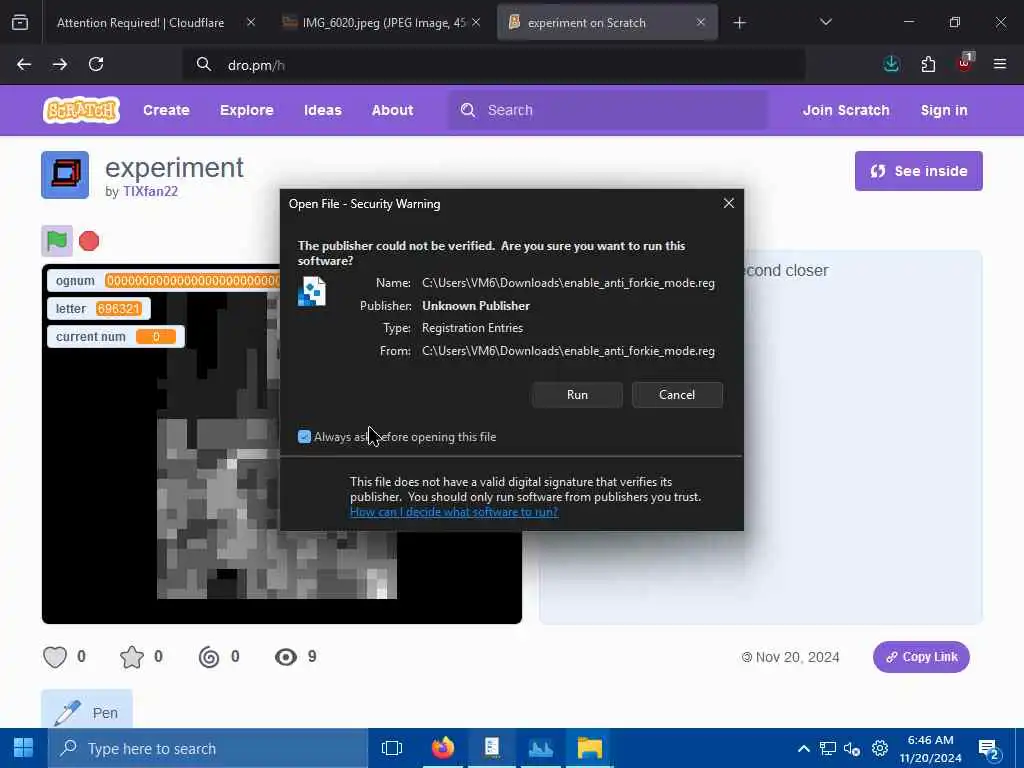Open a new browser tab
This screenshot has width=1024, height=768.
pyautogui.click(x=739, y=23)
